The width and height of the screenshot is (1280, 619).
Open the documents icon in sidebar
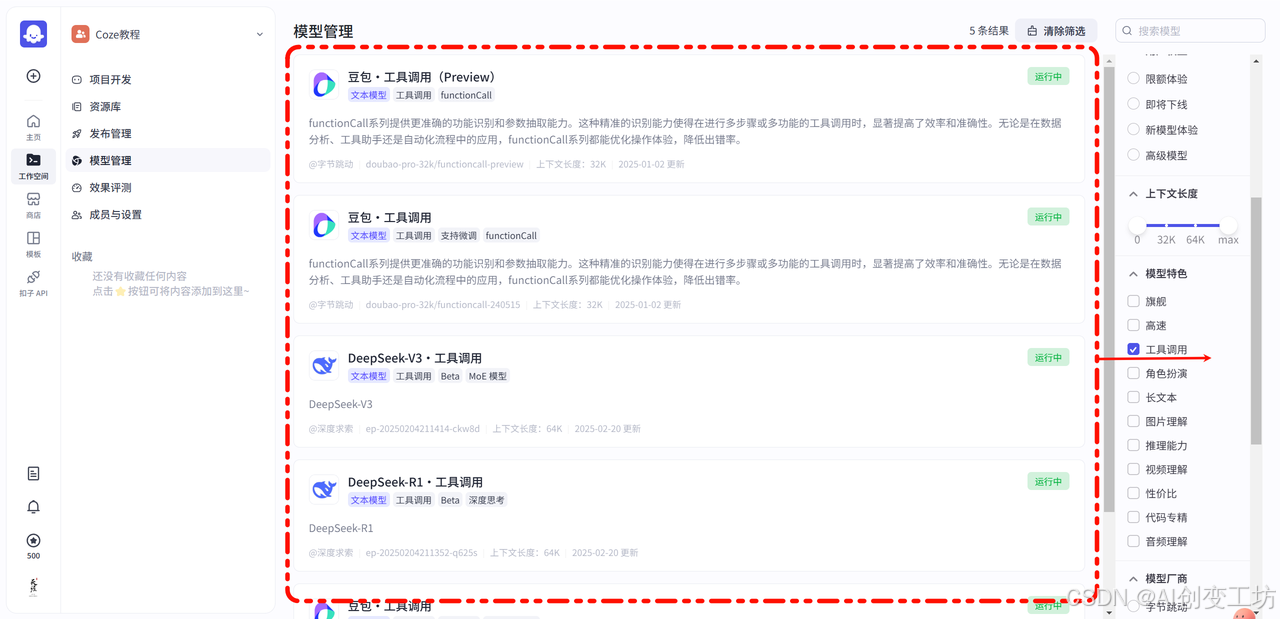pos(33,473)
